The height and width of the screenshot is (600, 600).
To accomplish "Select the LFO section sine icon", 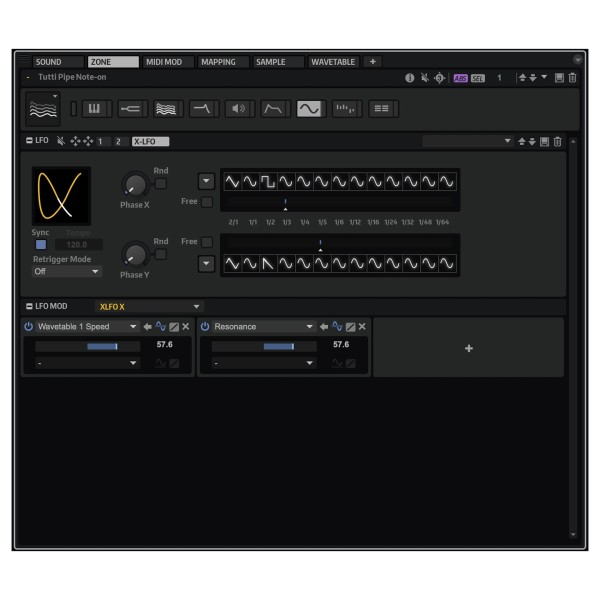I will pos(309,109).
